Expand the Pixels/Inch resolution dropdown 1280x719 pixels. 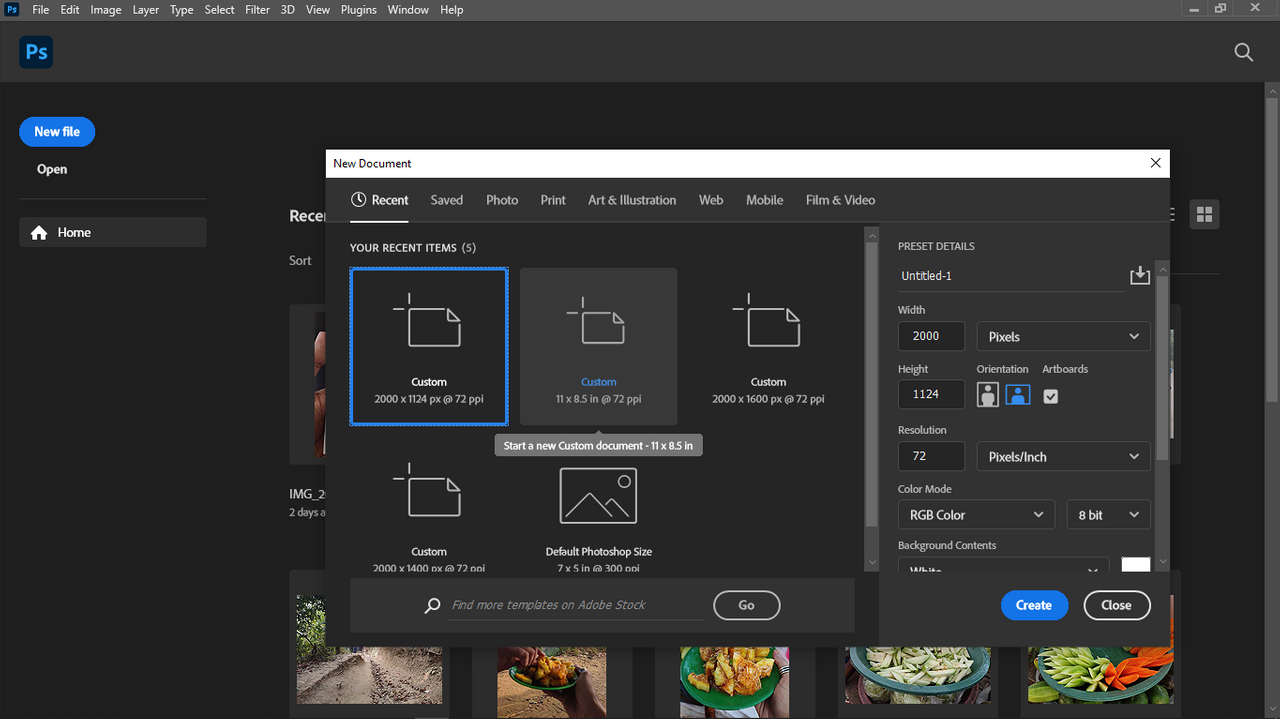(1063, 457)
